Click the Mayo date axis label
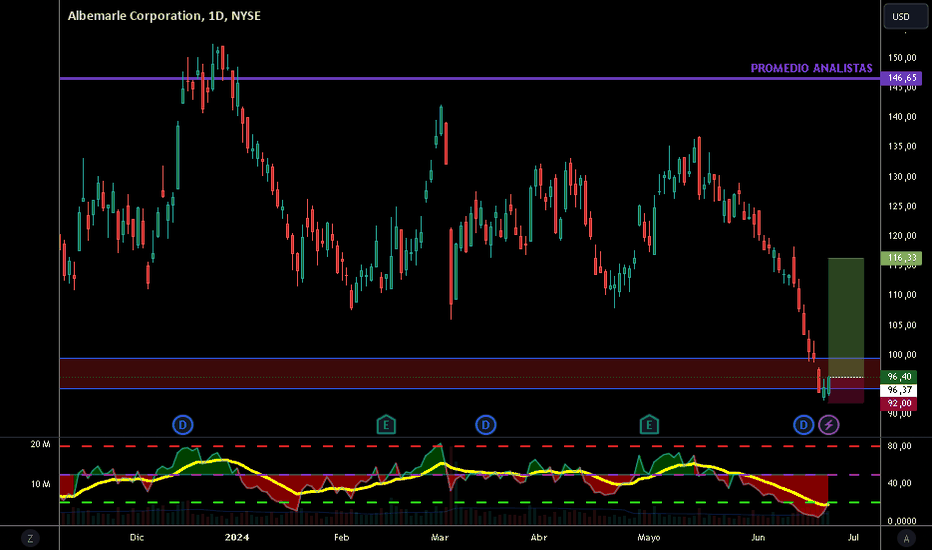The width and height of the screenshot is (932, 550). [x=648, y=538]
